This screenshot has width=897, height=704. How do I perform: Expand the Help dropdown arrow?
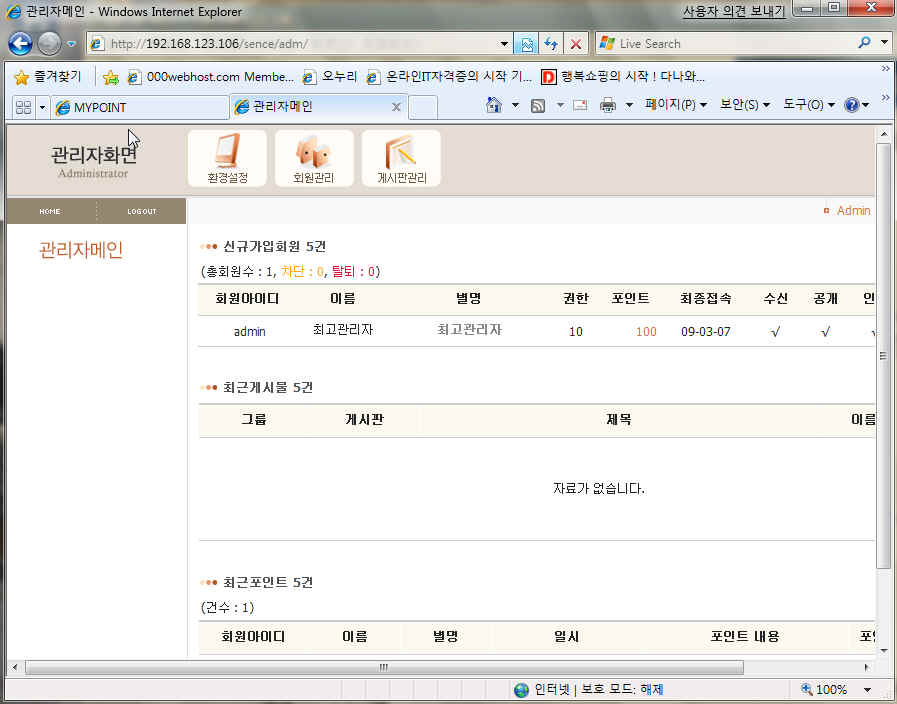tap(866, 105)
